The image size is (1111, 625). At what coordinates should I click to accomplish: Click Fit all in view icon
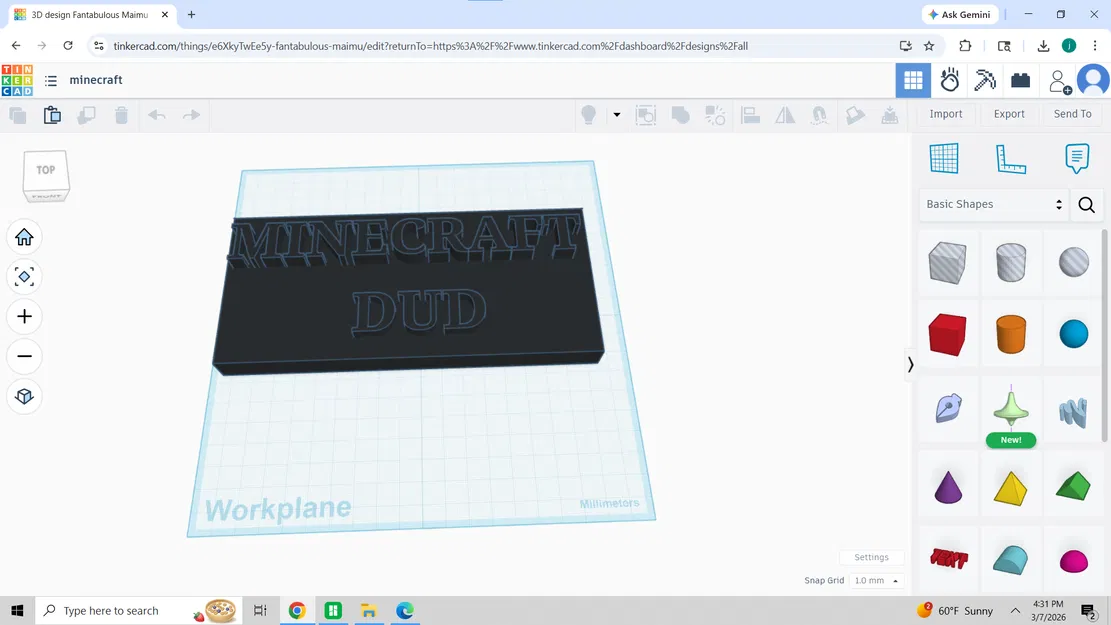pos(24,276)
